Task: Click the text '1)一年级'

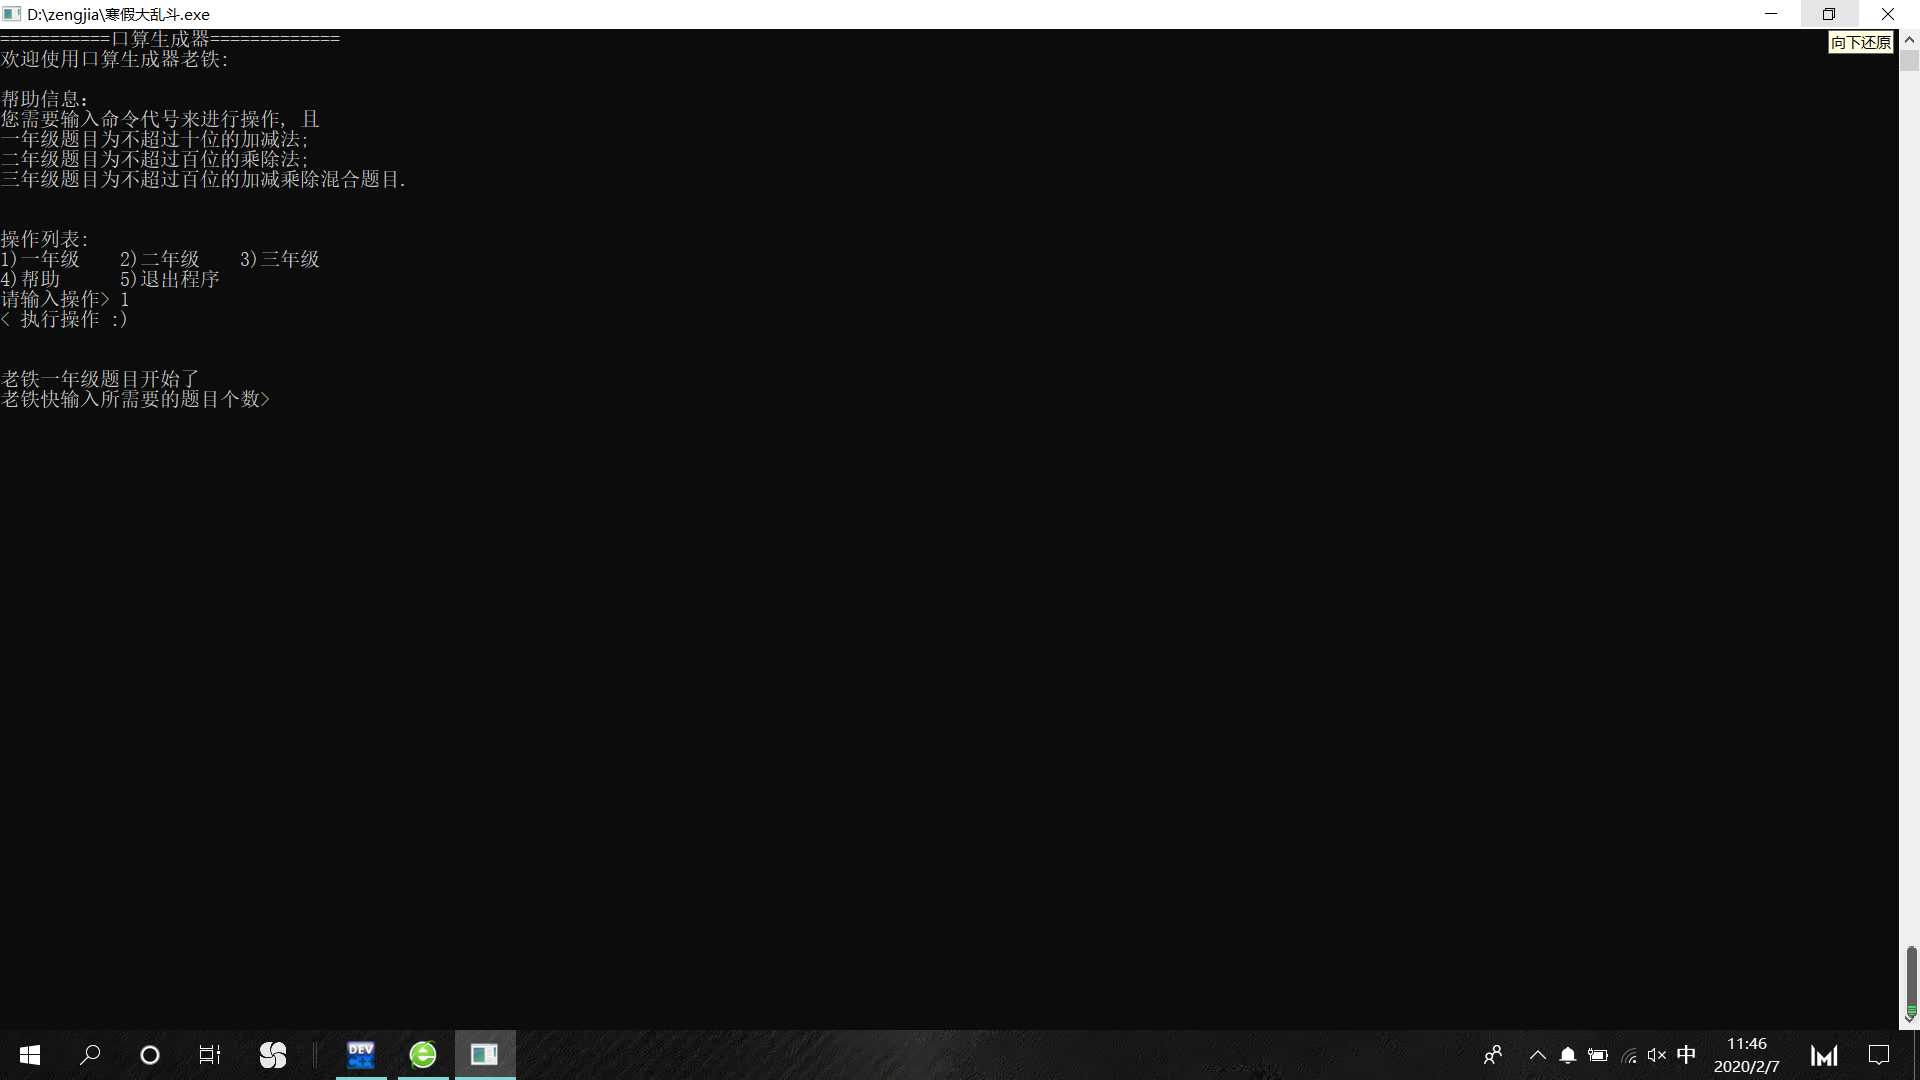Action: click(40, 259)
